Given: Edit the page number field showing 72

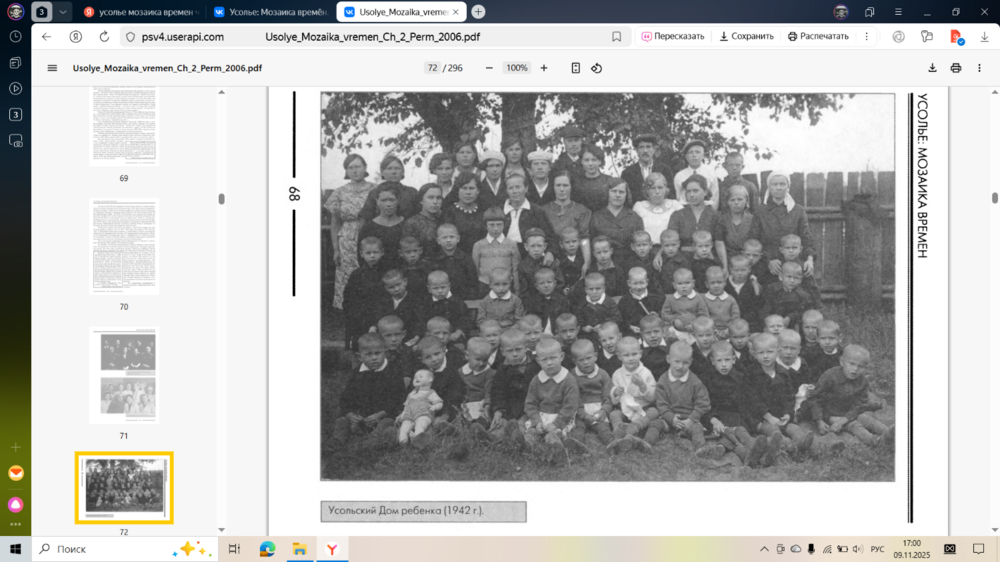Looking at the screenshot, I should click(432, 68).
